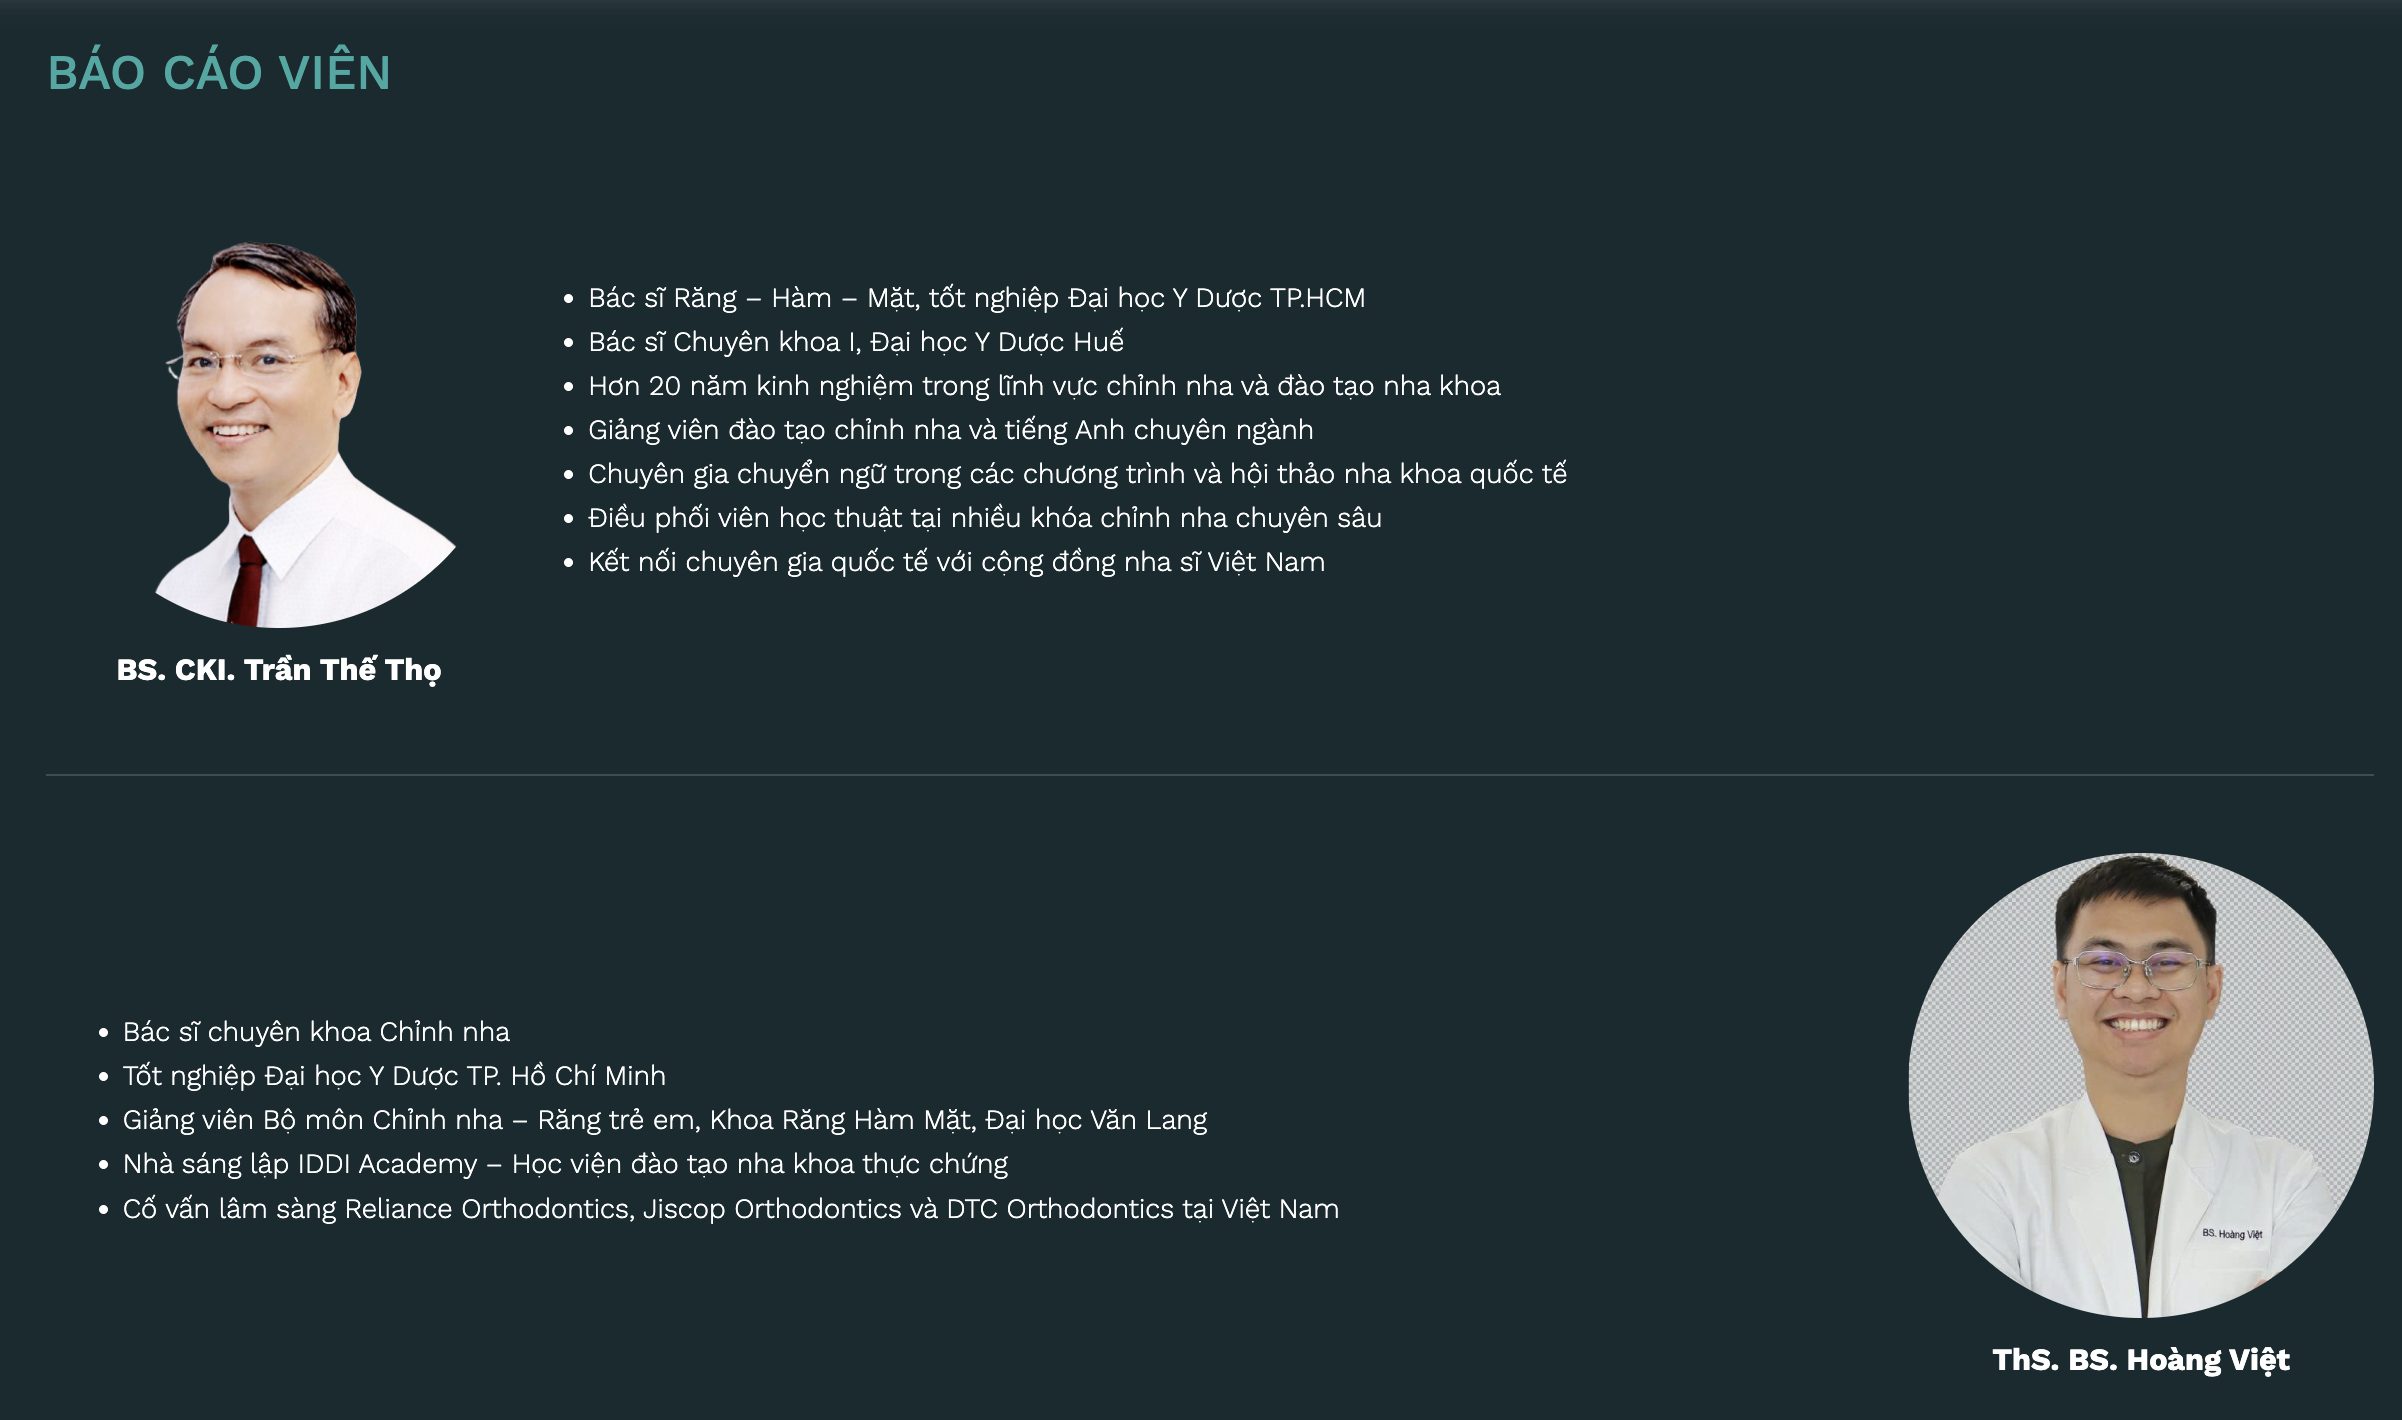This screenshot has height=1420, width=2402.
Task: Select the 'Hơn 20 năm kinh nghiệm' line
Action: 1044,386
